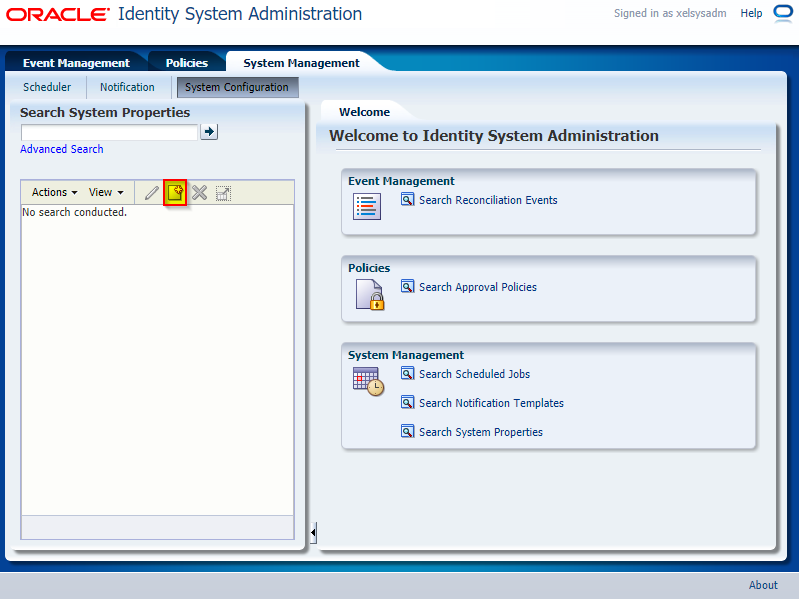Click the Event Management list icon
The height and width of the screenshot is (599, 799).
click(x=367, y=206)
